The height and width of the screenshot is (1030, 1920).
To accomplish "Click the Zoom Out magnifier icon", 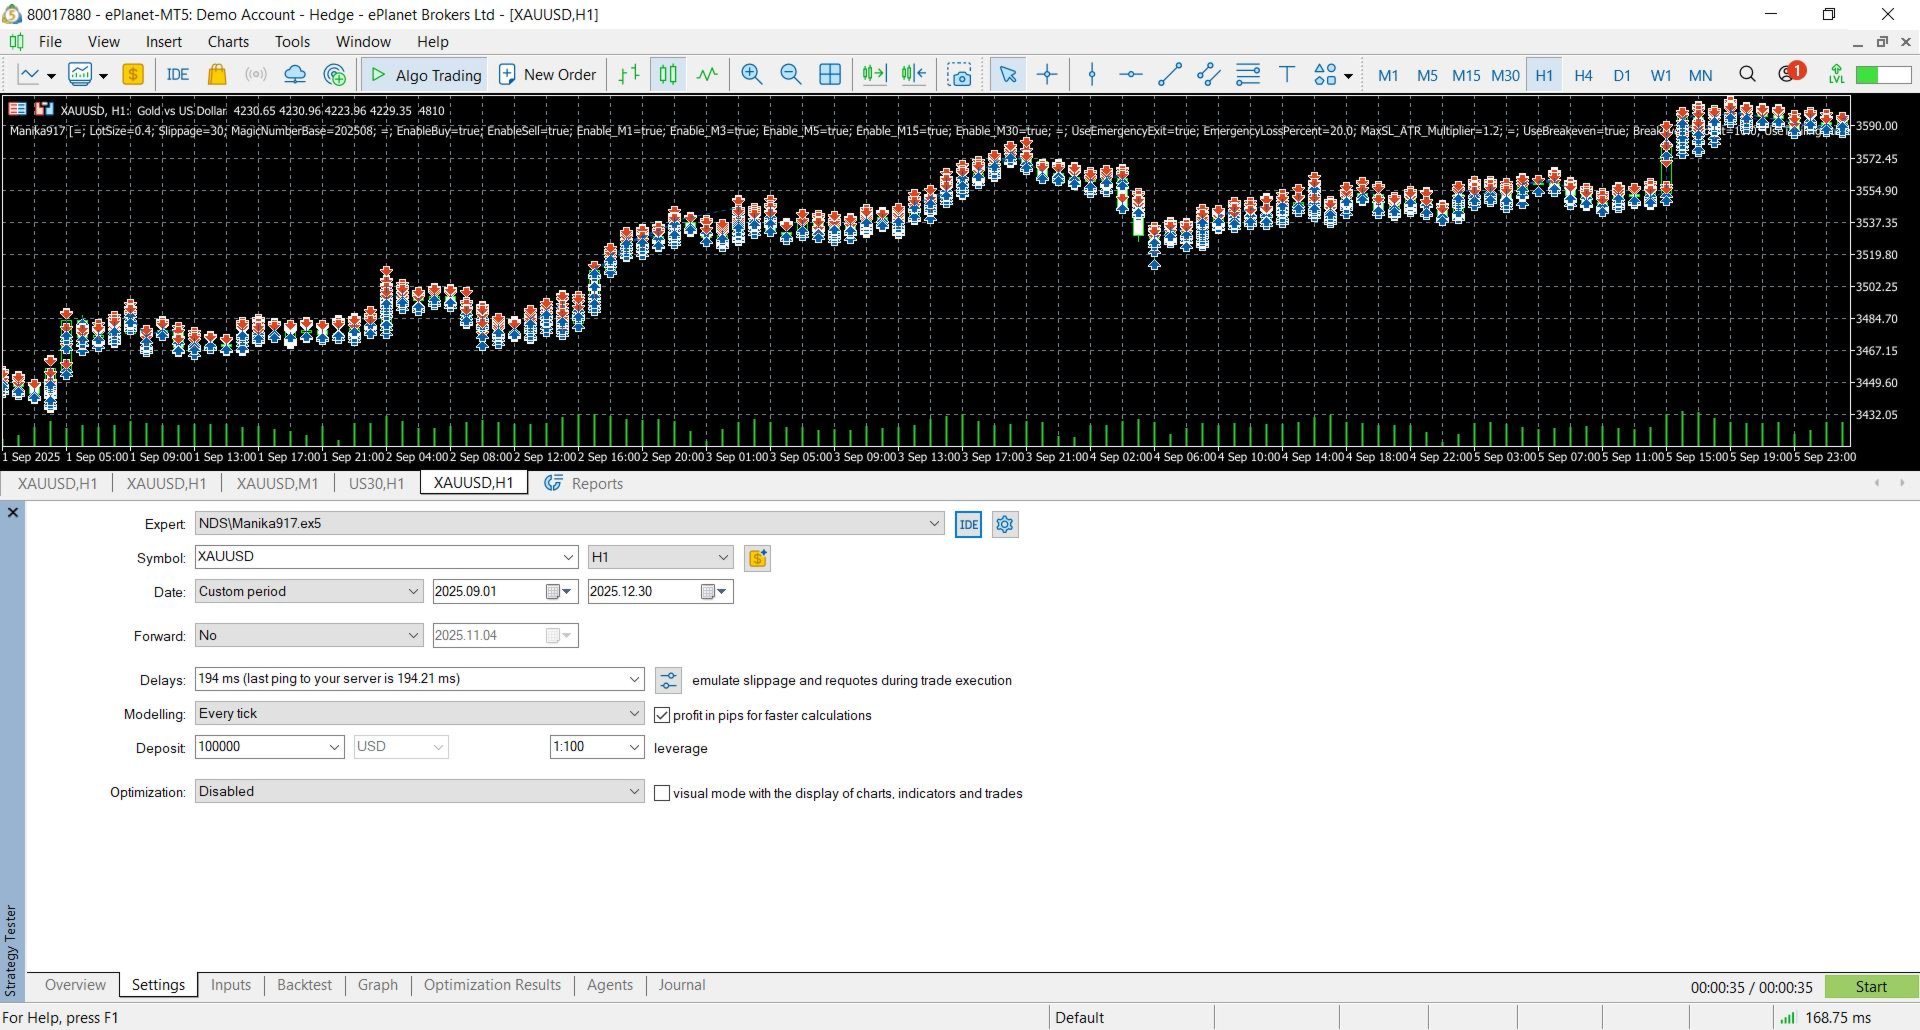I will pos(790,75).
